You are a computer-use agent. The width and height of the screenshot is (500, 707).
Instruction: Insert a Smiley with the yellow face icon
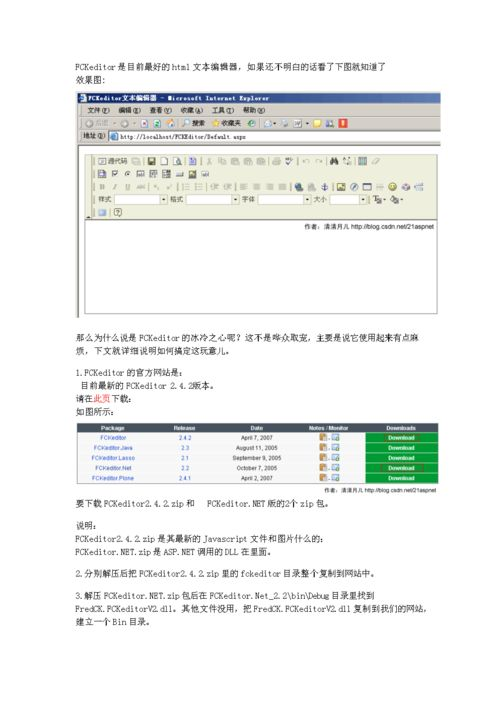[x=392, y=187]
